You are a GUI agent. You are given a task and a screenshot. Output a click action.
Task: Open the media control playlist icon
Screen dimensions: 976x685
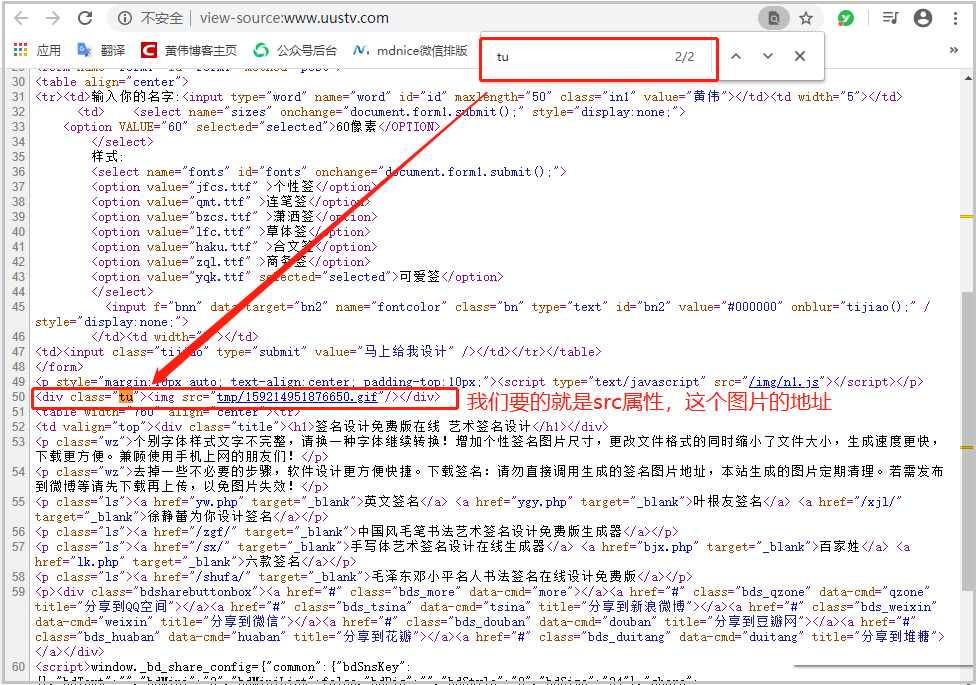(891, 18)
